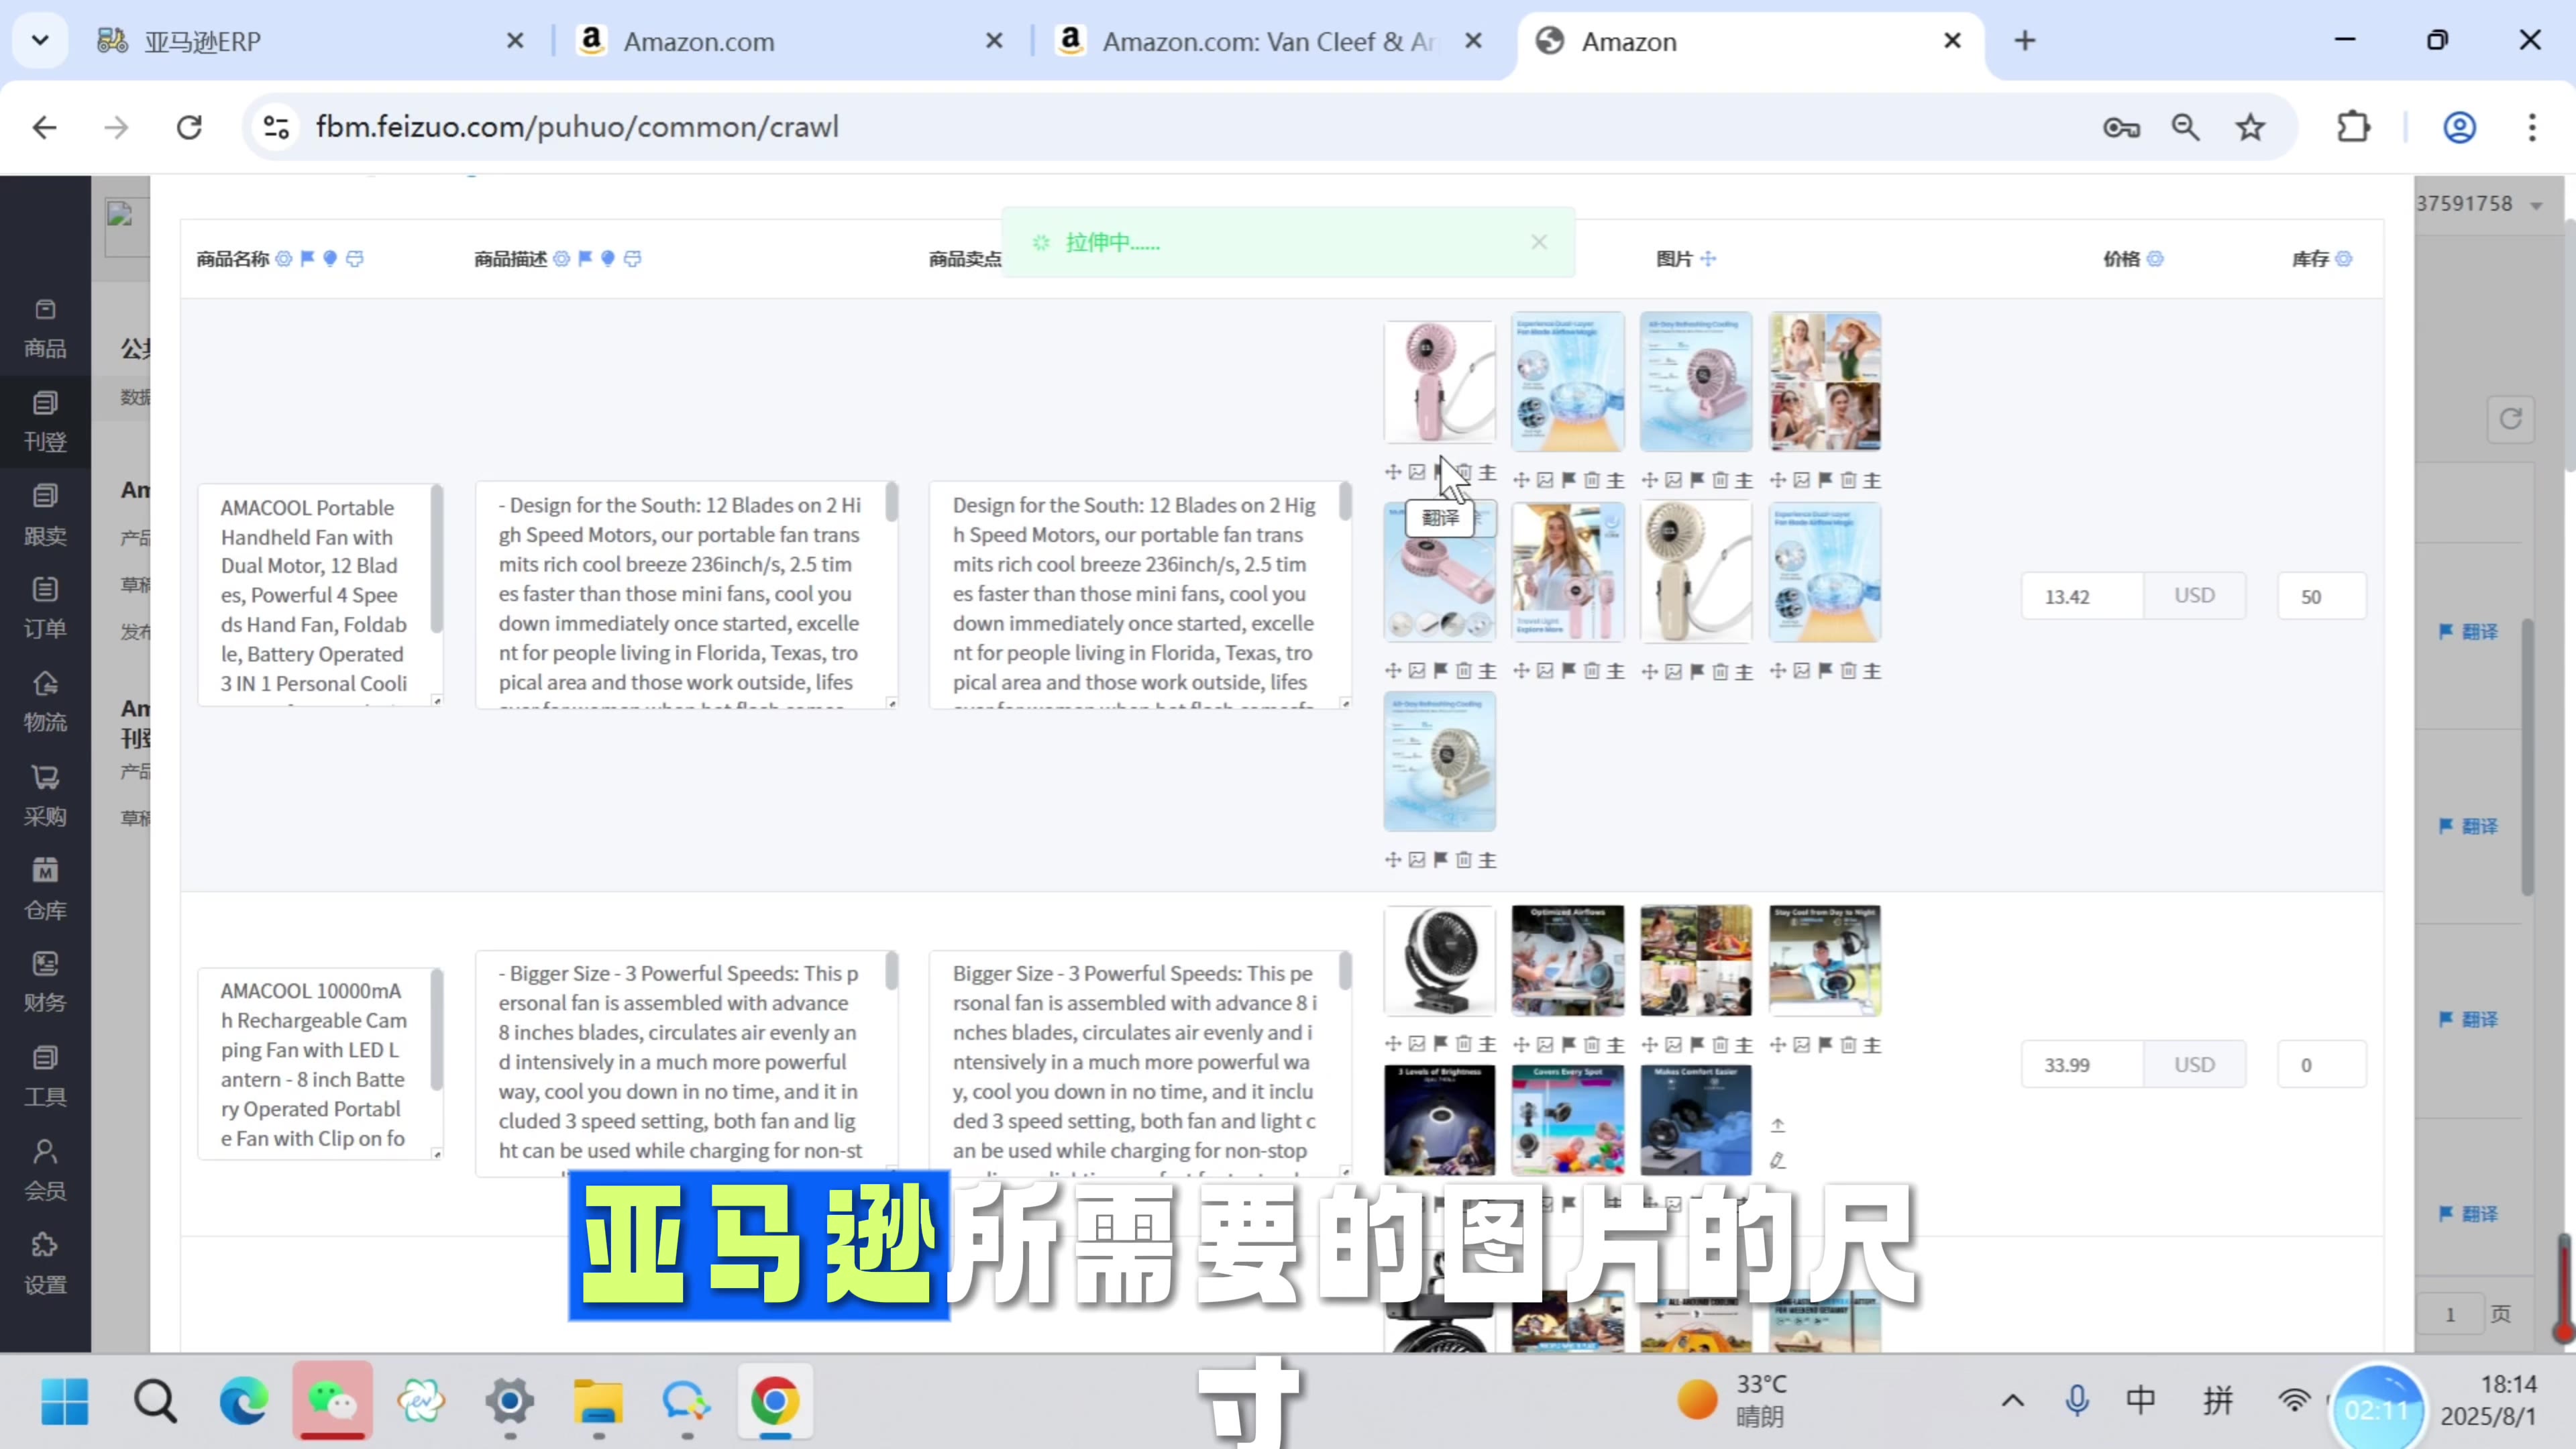The width and height of the screenshot is (2576, 1449).
Task: Set the beige handheld fan image as main (主)
Action: [1744, 671]
